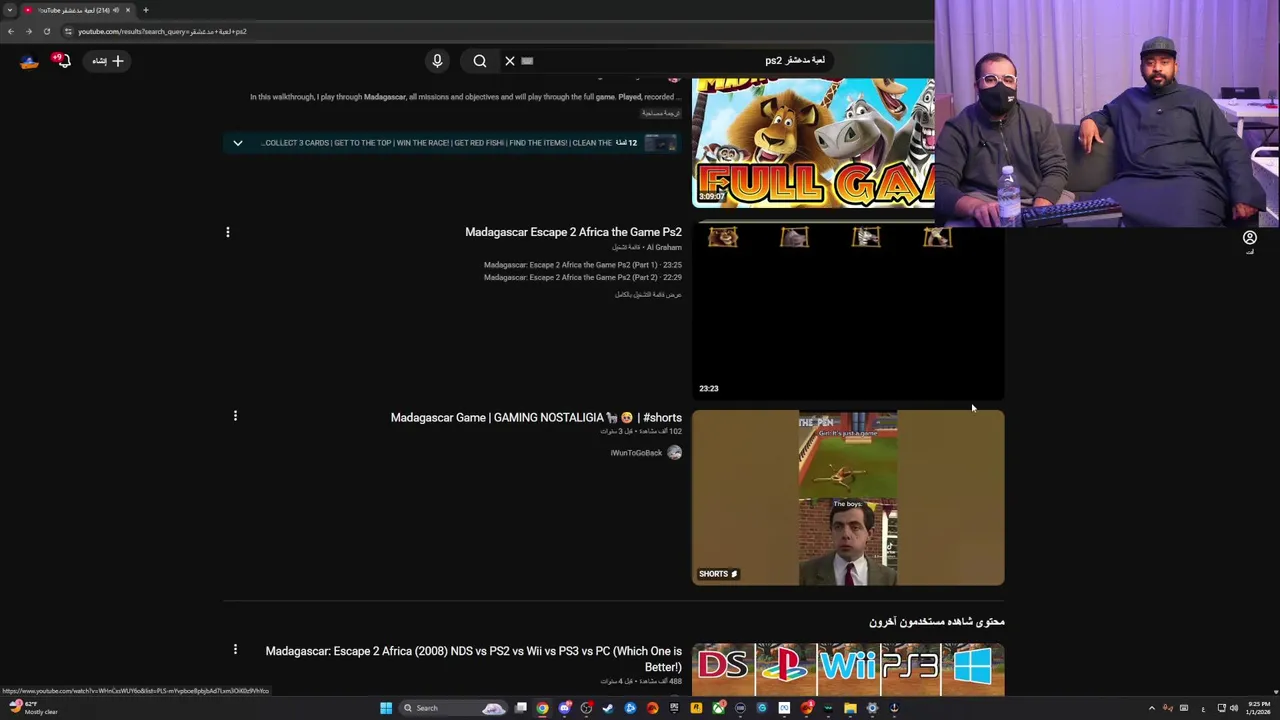Open Xbox app from the taskbar
The height and width of the screenshot is (720, 1280).
coord(718,708)
